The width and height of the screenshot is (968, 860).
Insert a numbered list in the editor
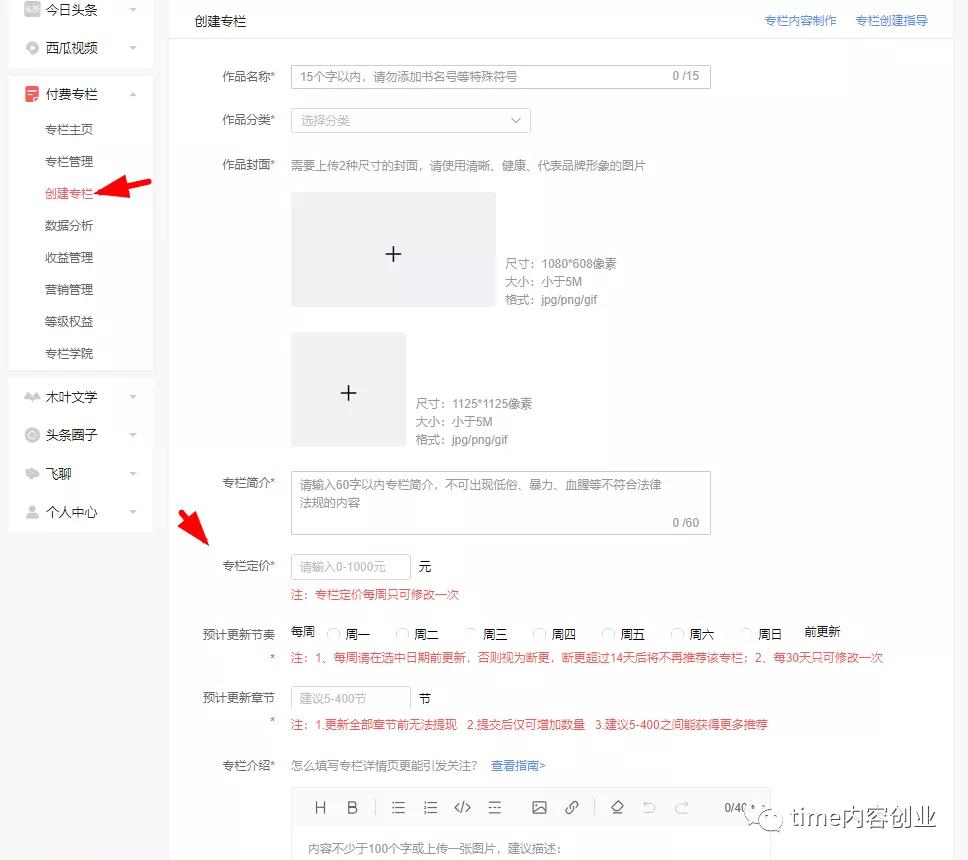click(430, 807)
